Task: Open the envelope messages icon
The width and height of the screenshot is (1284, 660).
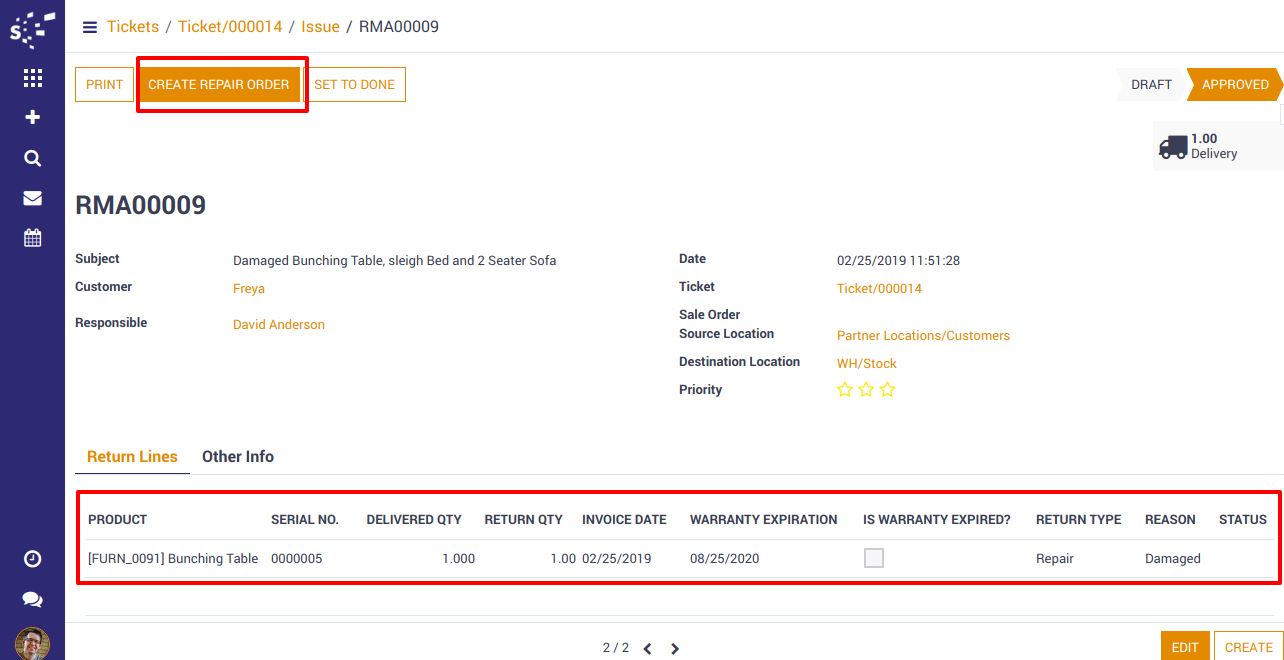Action: (x=32, y=198)
